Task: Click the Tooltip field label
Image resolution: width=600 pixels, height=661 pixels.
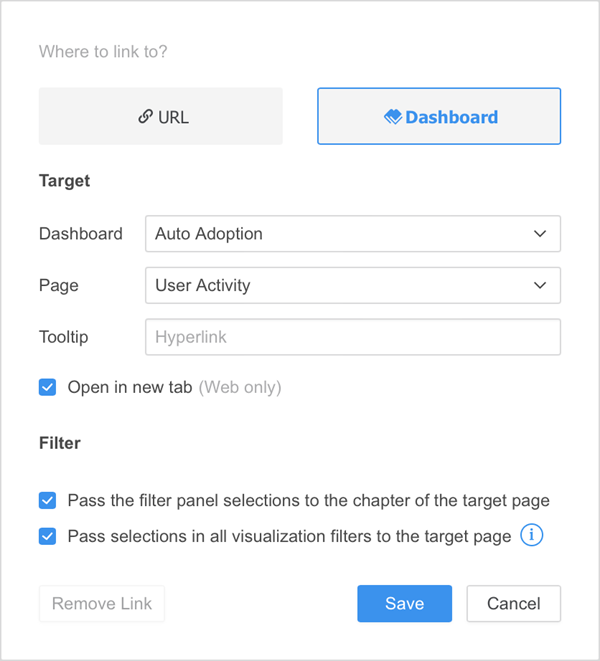Action: [x=64, y=338]
